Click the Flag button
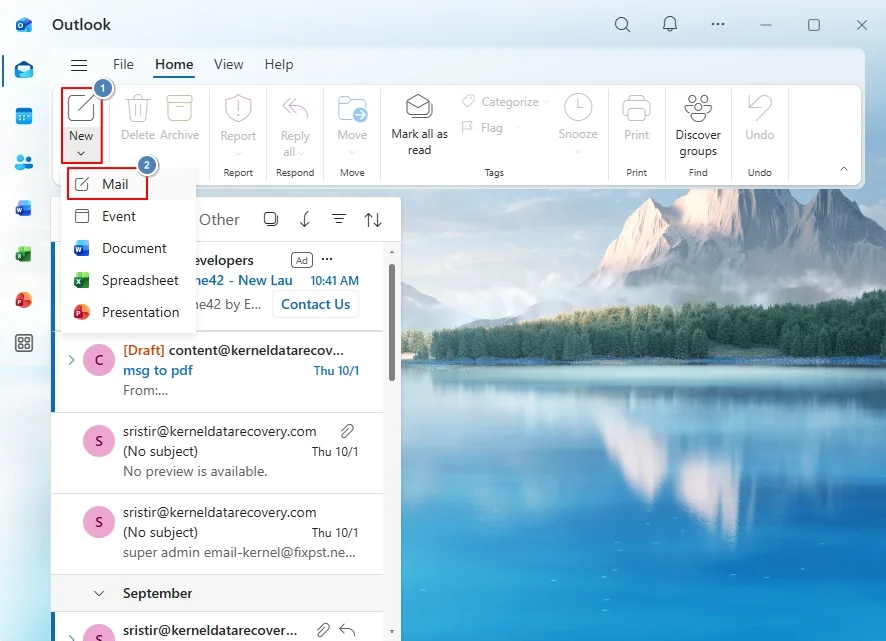The height and width of the screenshot is (641, 886). point(483,128)
